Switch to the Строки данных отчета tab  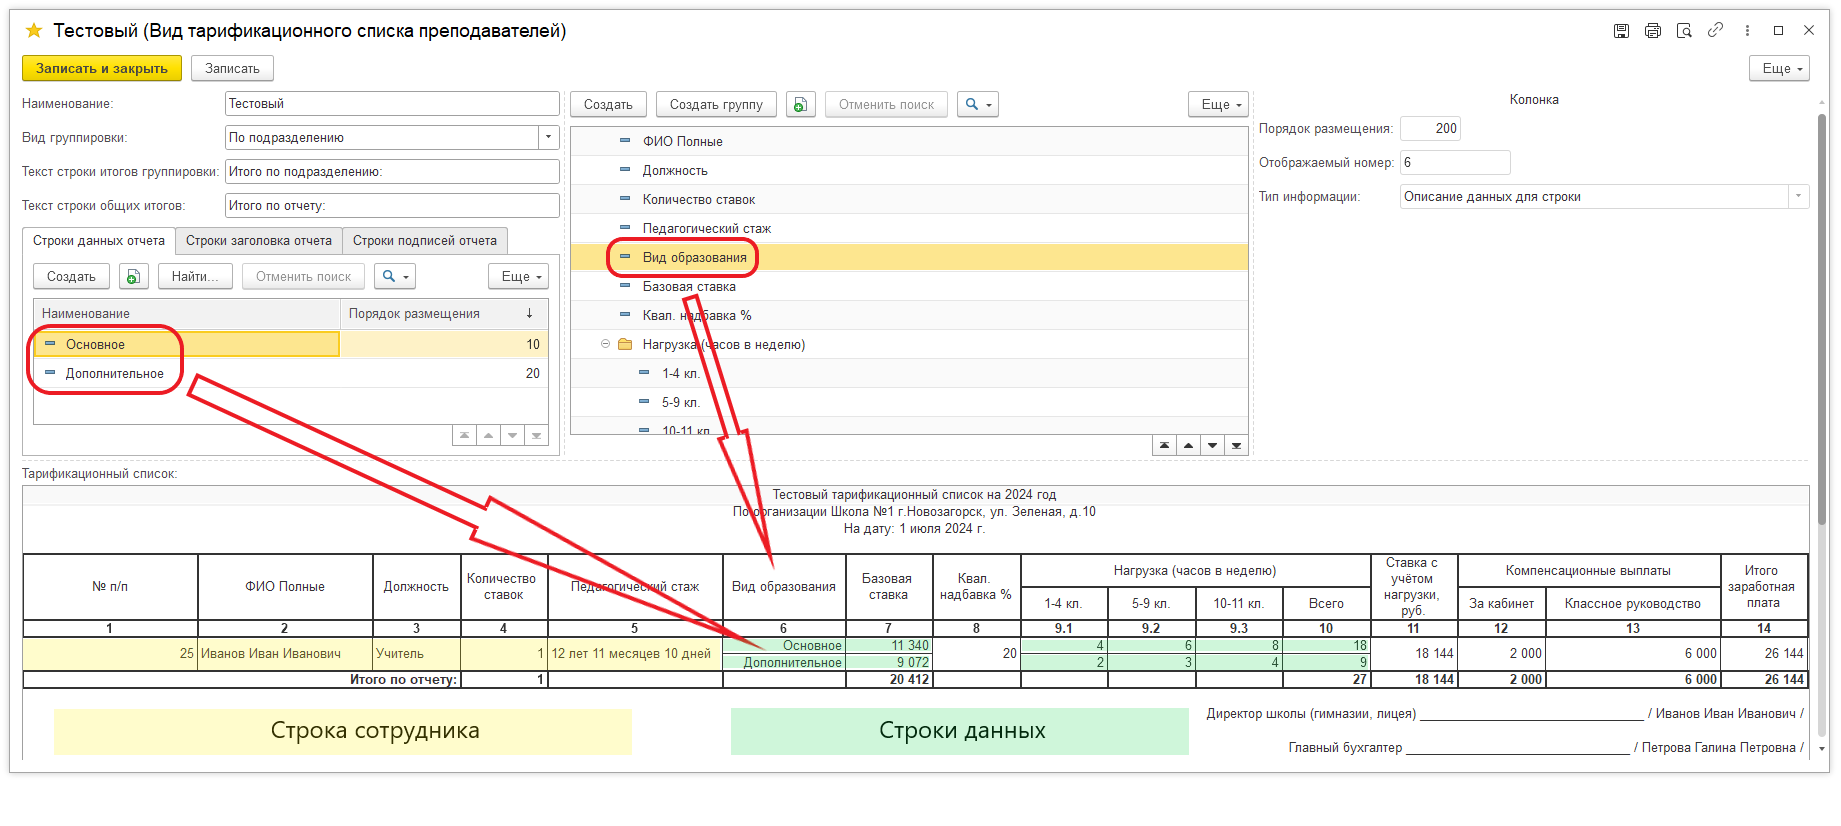(99, 241)
